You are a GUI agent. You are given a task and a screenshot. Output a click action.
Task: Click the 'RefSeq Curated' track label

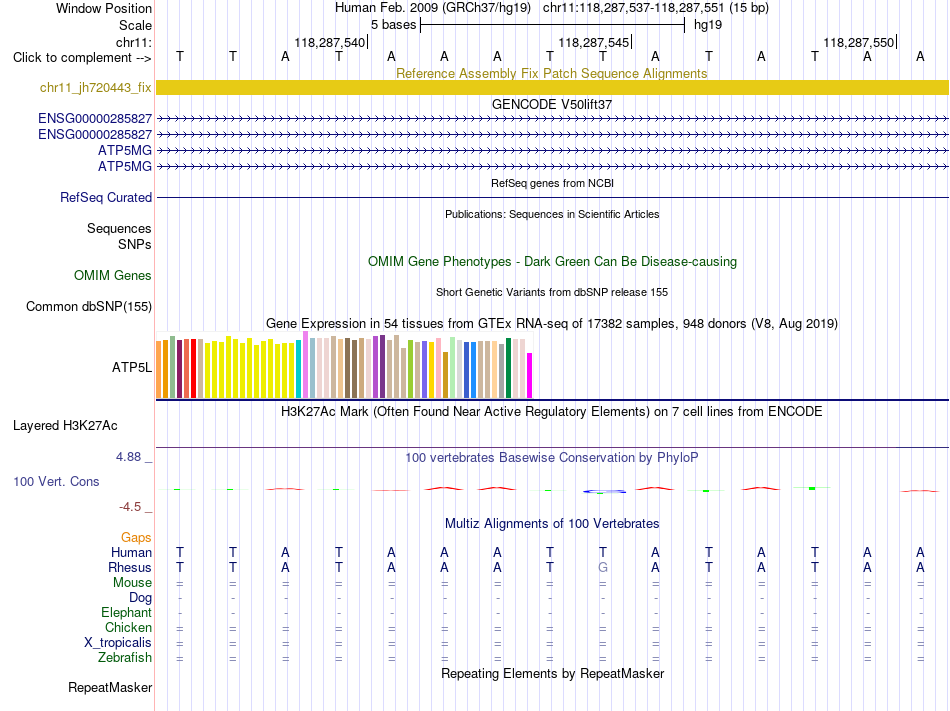pos(106,197)
